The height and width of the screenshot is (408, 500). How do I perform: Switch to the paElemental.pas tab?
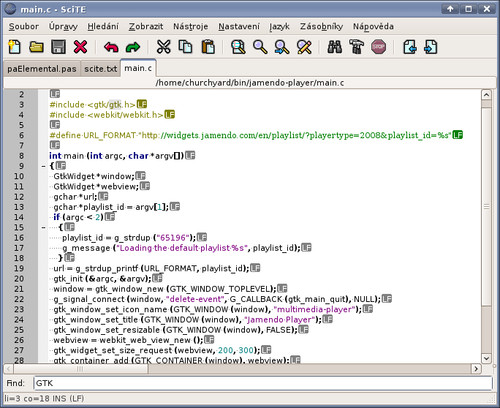(42, 69)
